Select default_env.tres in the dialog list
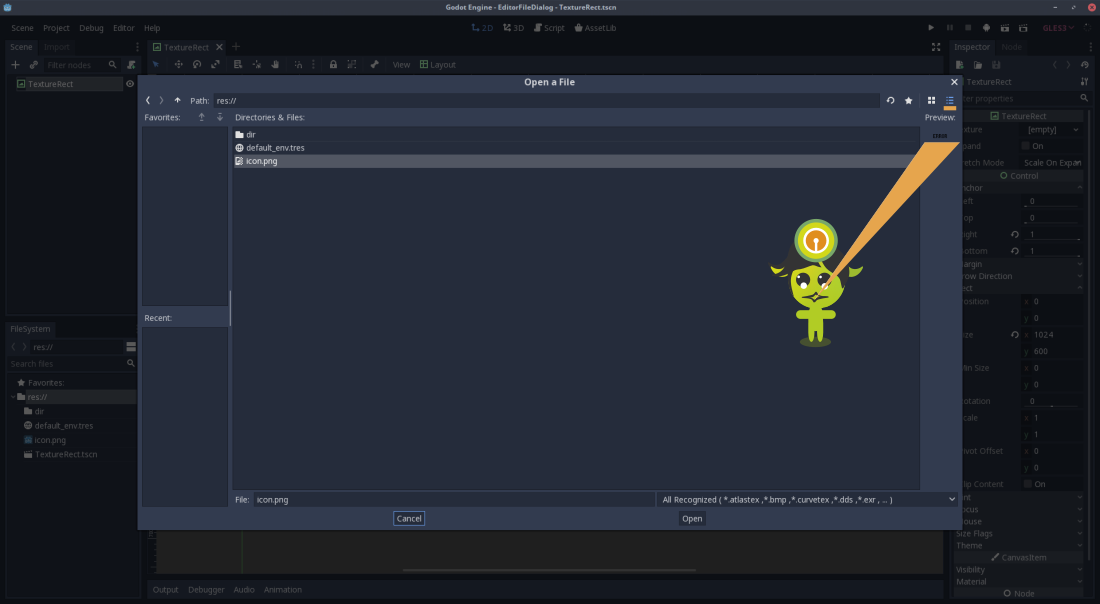1100x604 pixels. (x=575, y=148)
